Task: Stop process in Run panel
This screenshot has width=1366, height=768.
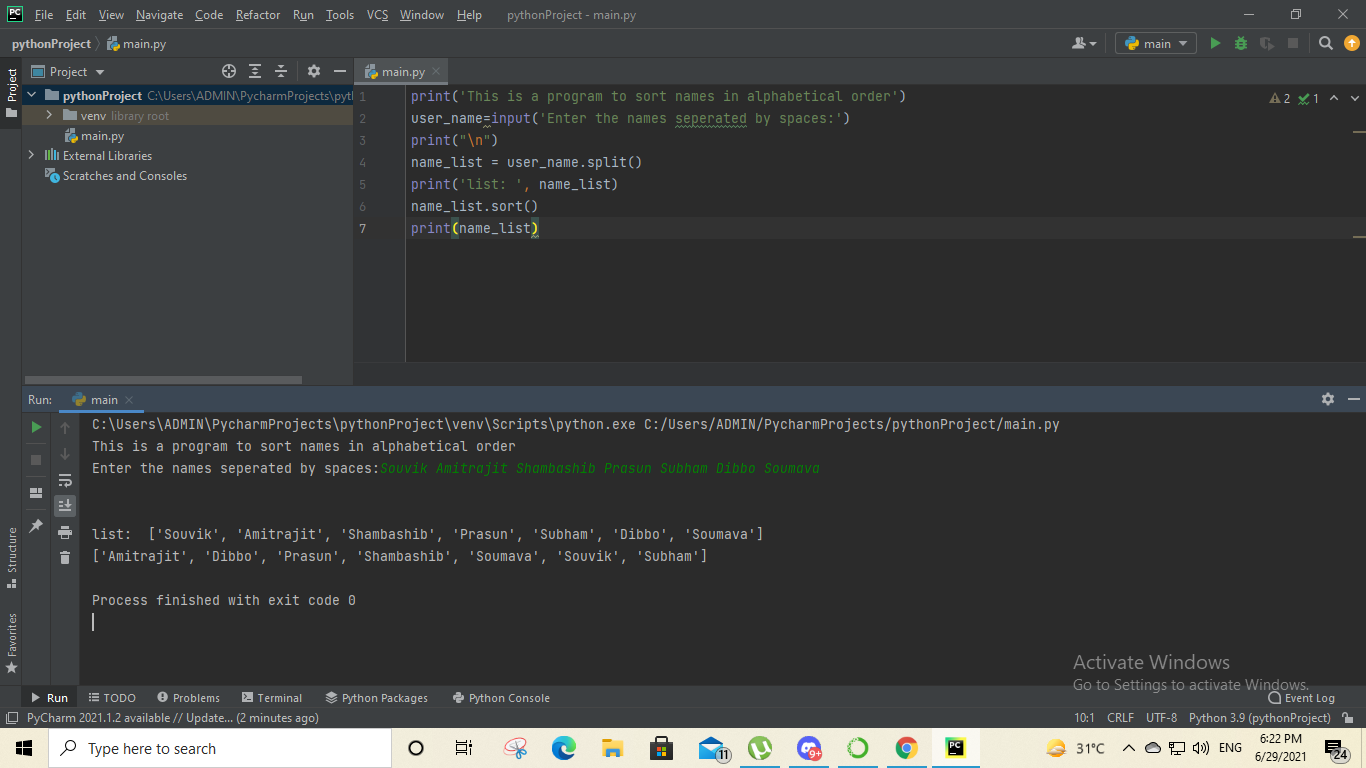Action: (x=36, y=460)
